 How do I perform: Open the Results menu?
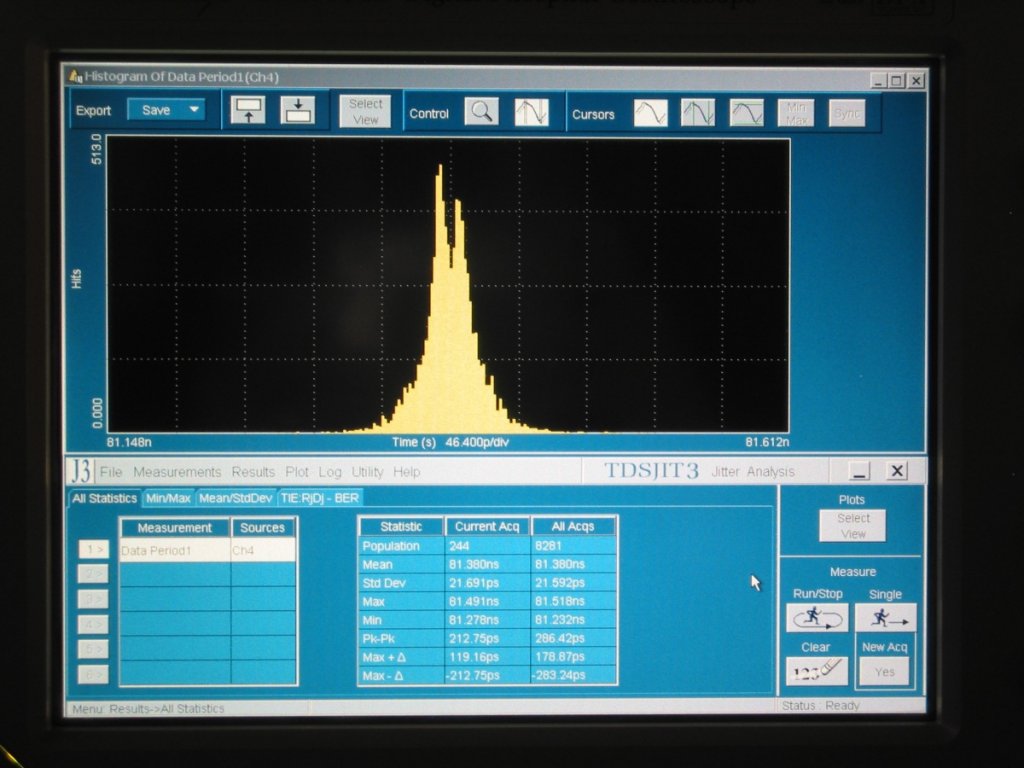tap(253, 472)
